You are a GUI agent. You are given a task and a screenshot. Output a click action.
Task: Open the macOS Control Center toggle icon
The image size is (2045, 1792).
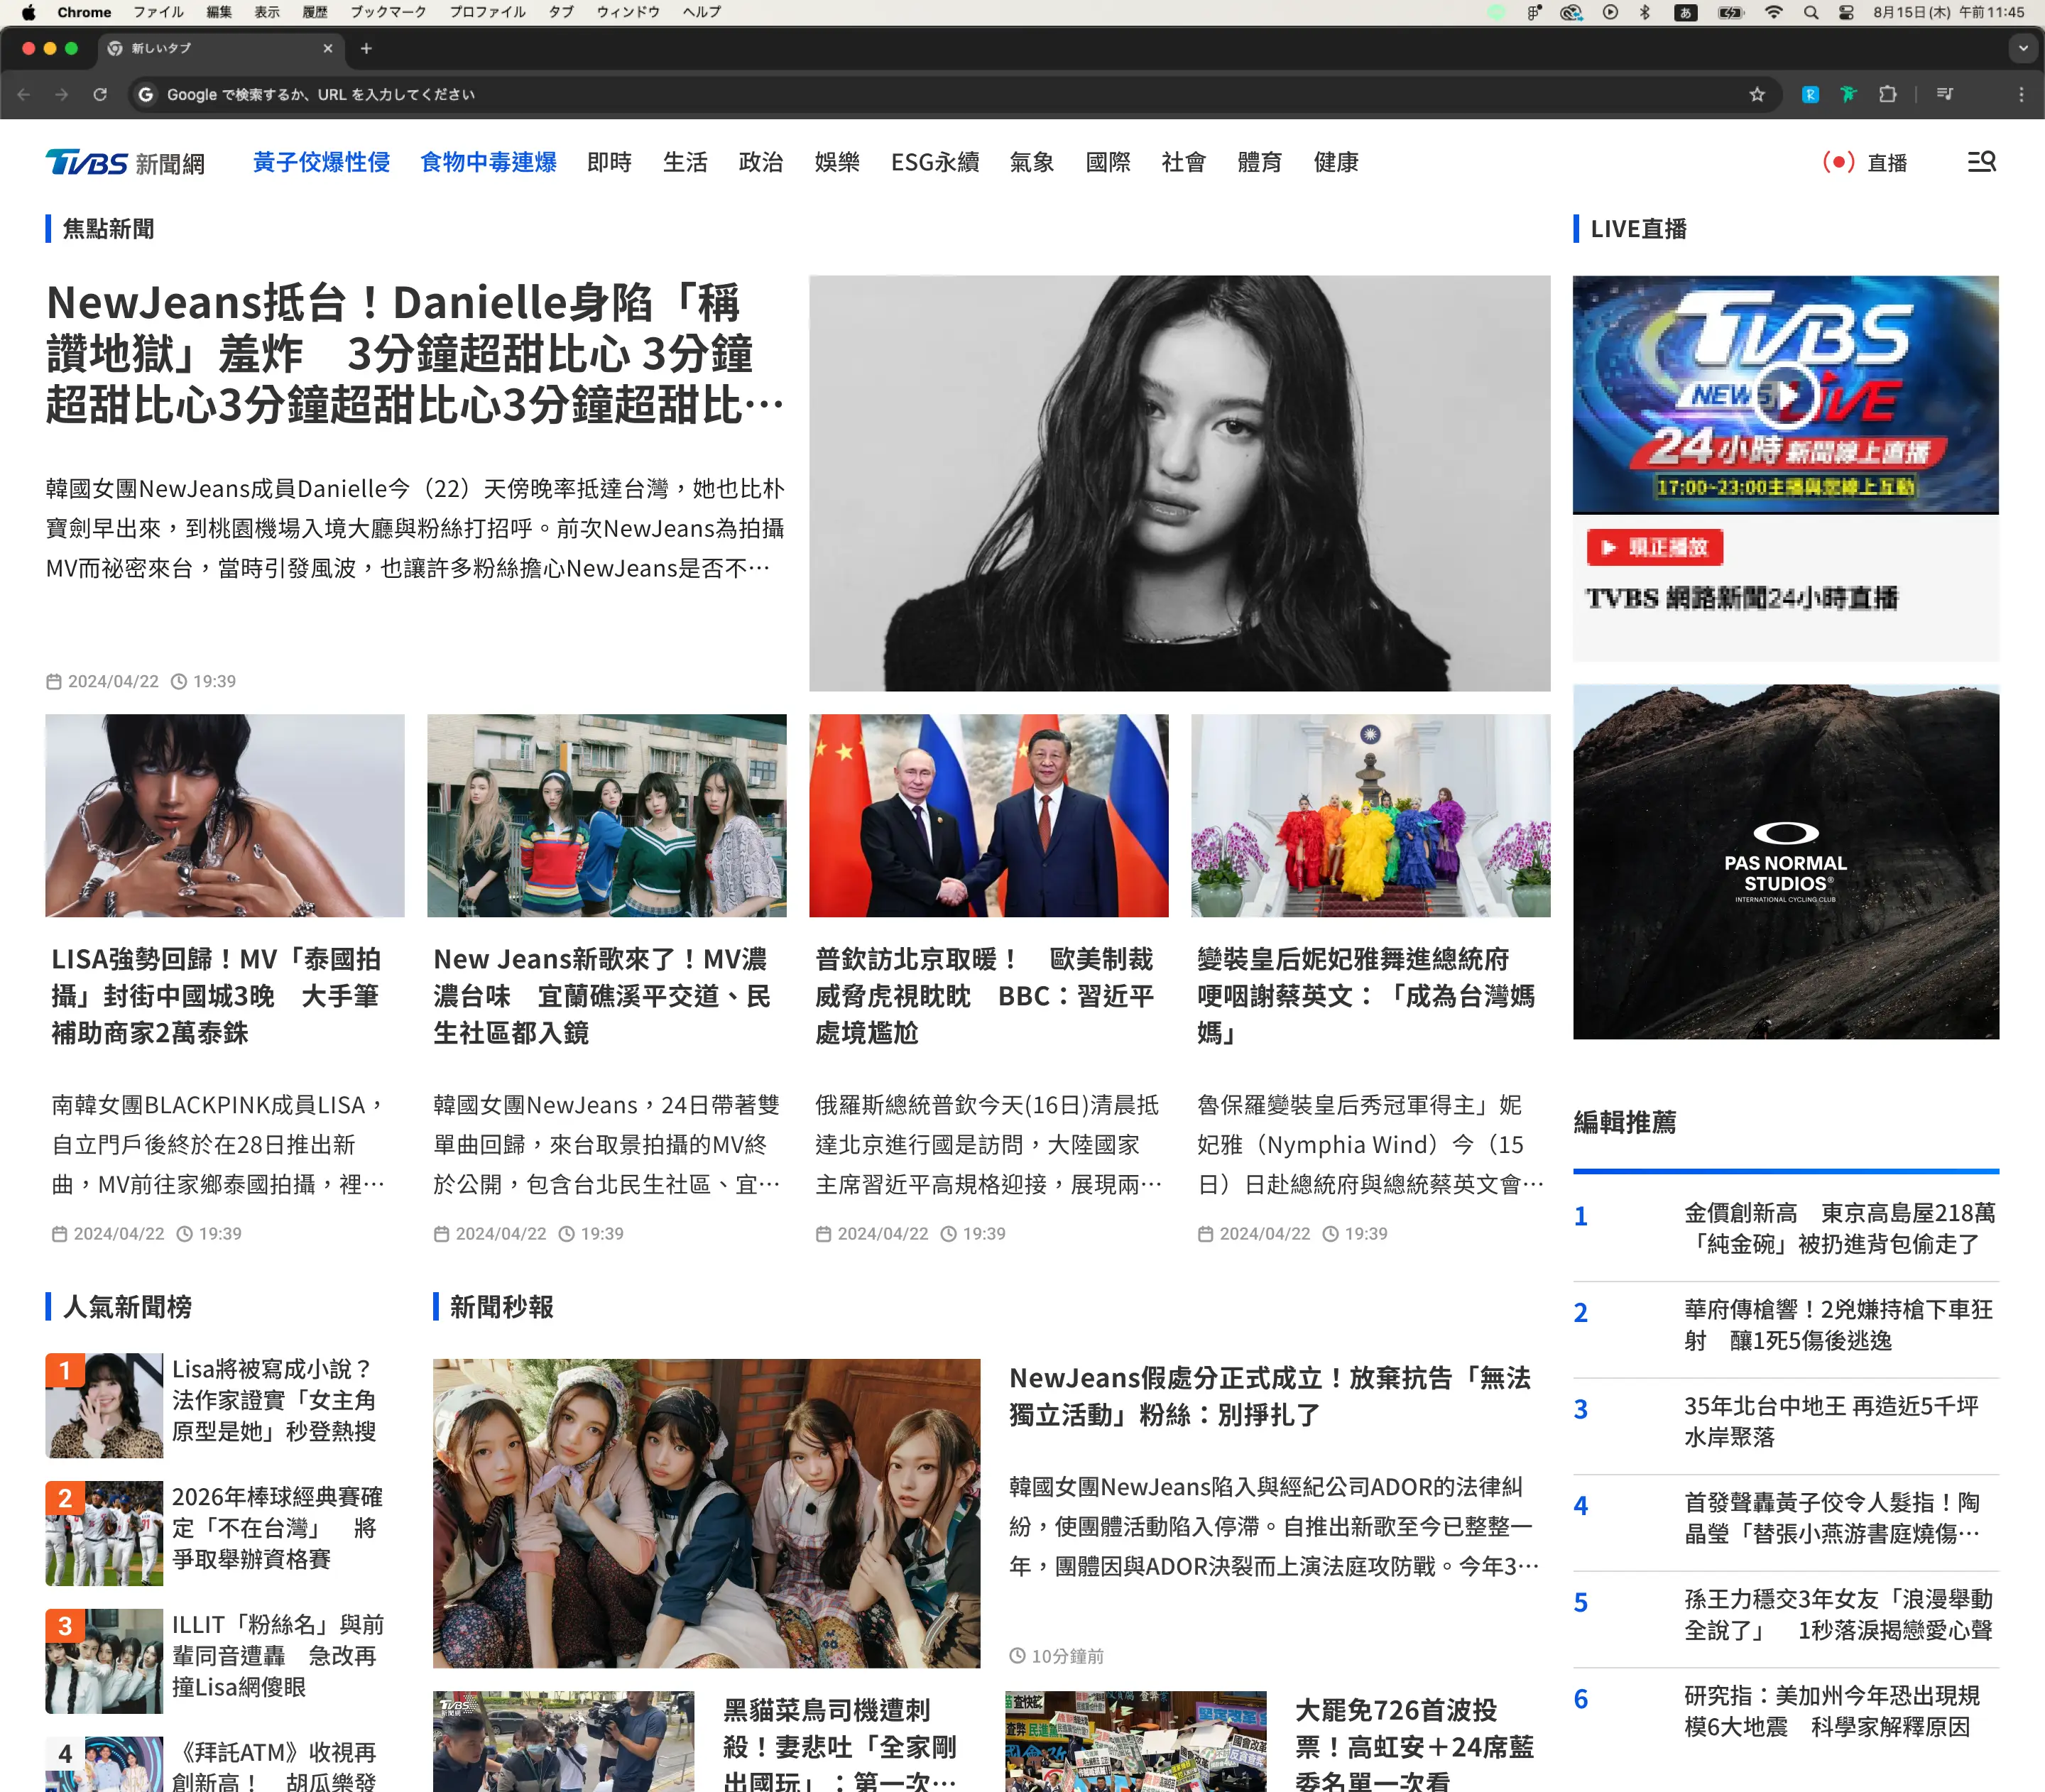pyautogui.click(x=1846, y=12)
